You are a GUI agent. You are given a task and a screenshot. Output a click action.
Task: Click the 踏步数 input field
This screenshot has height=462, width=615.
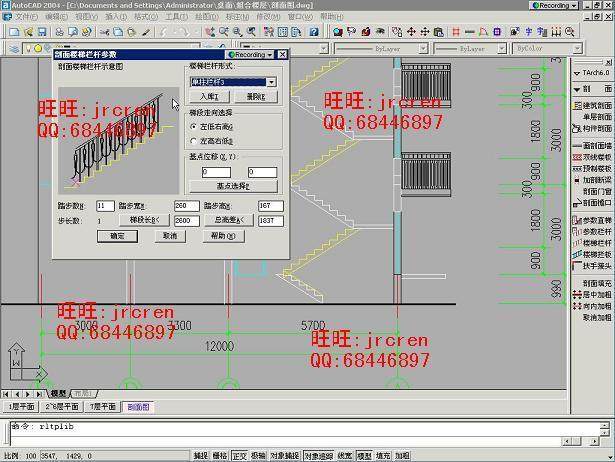tap(105, 206)
